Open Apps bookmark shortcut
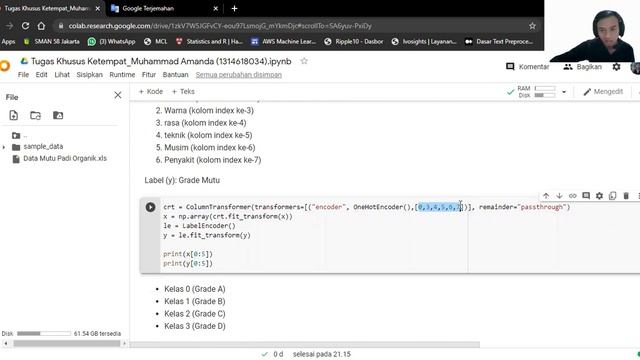Viewport: 640px width, 360px height. point(8,41)
